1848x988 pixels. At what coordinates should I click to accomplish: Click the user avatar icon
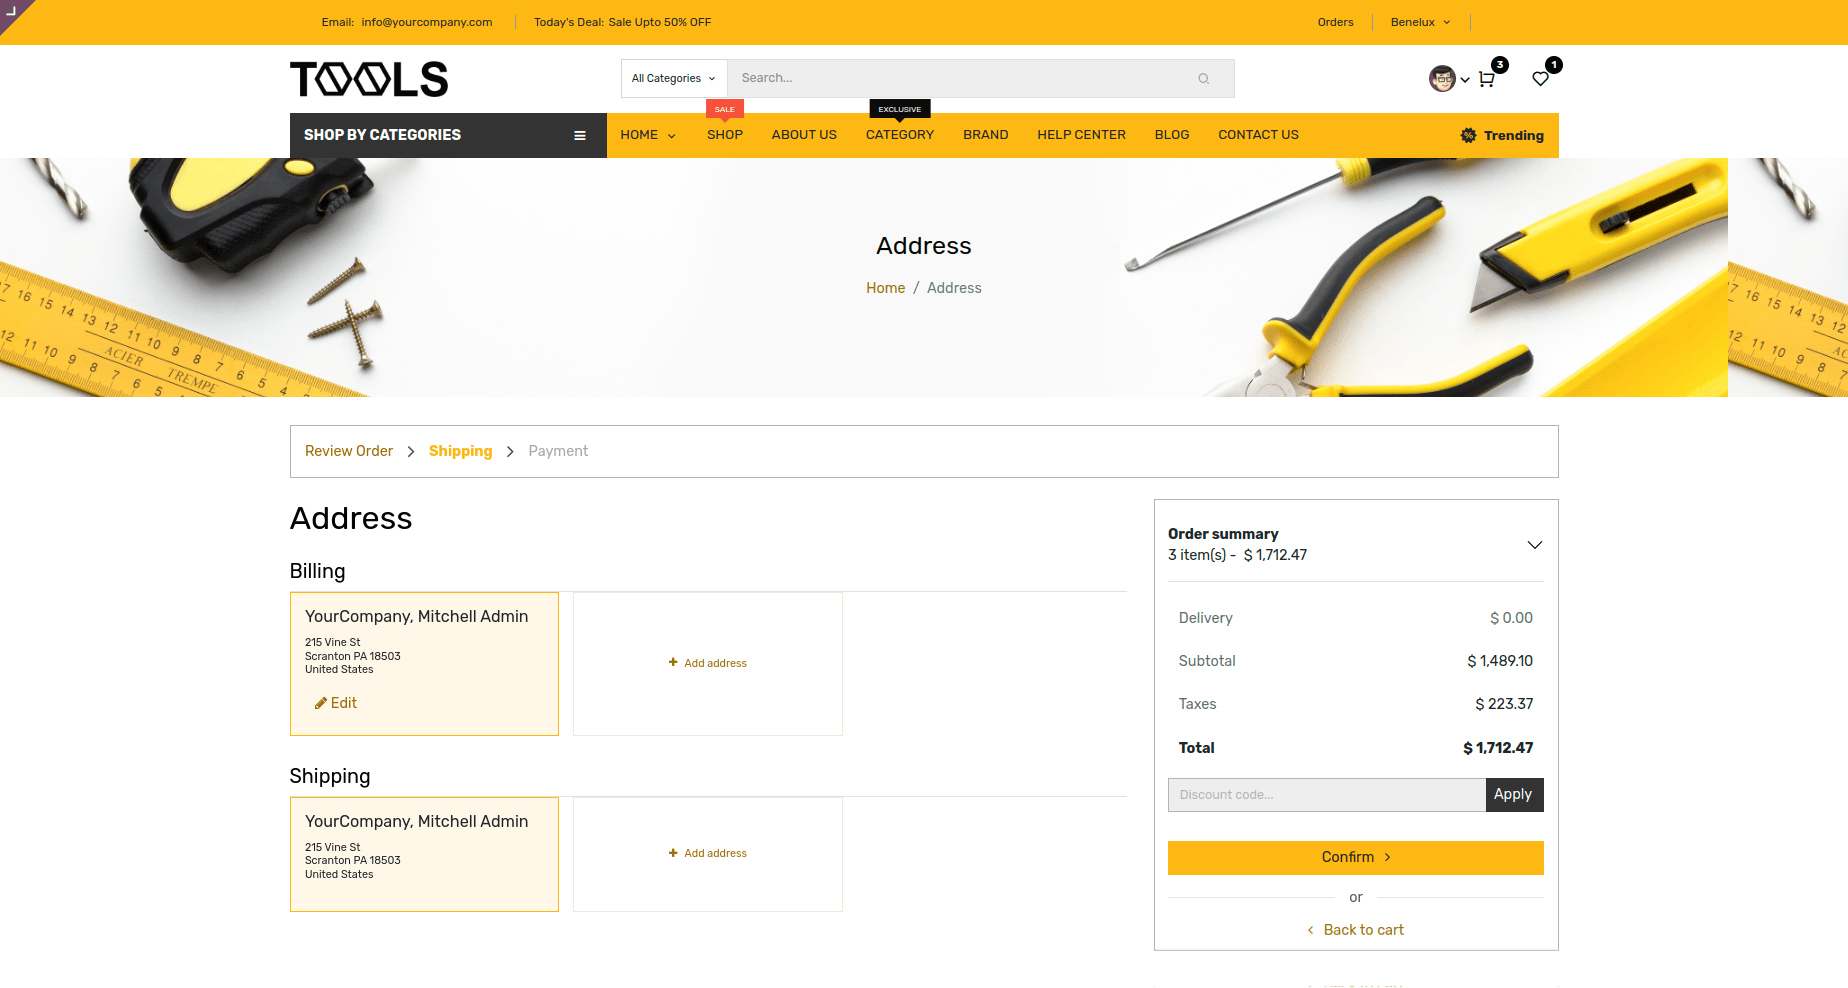(x=1442, y=79)
